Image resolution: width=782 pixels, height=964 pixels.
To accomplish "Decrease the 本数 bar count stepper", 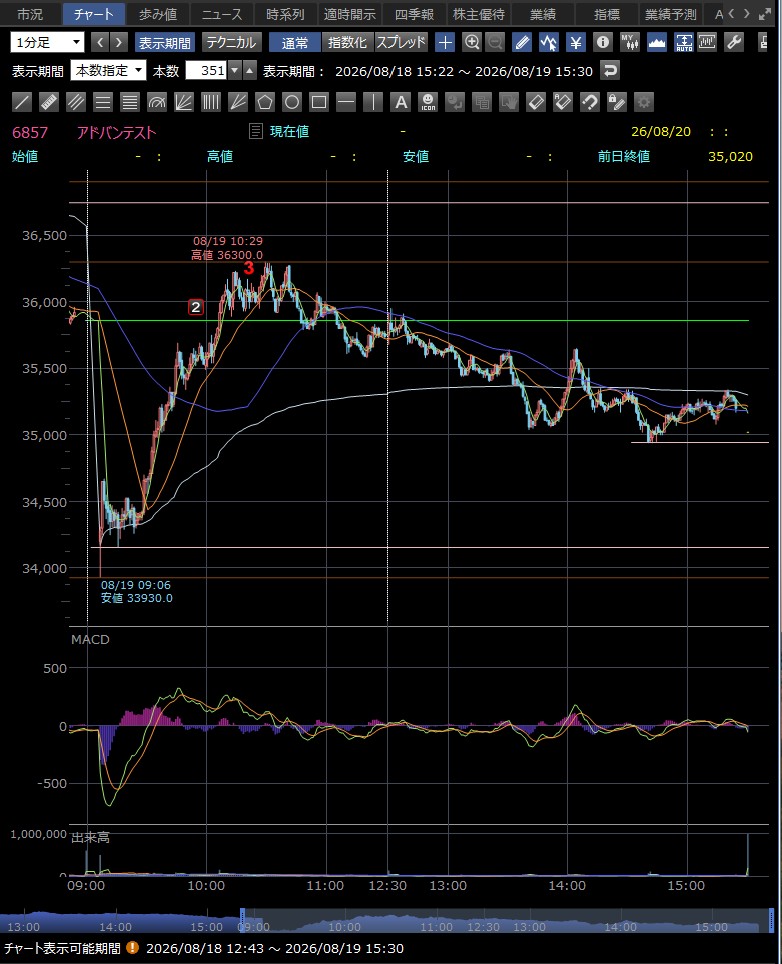I will click(x=234, y=71).
